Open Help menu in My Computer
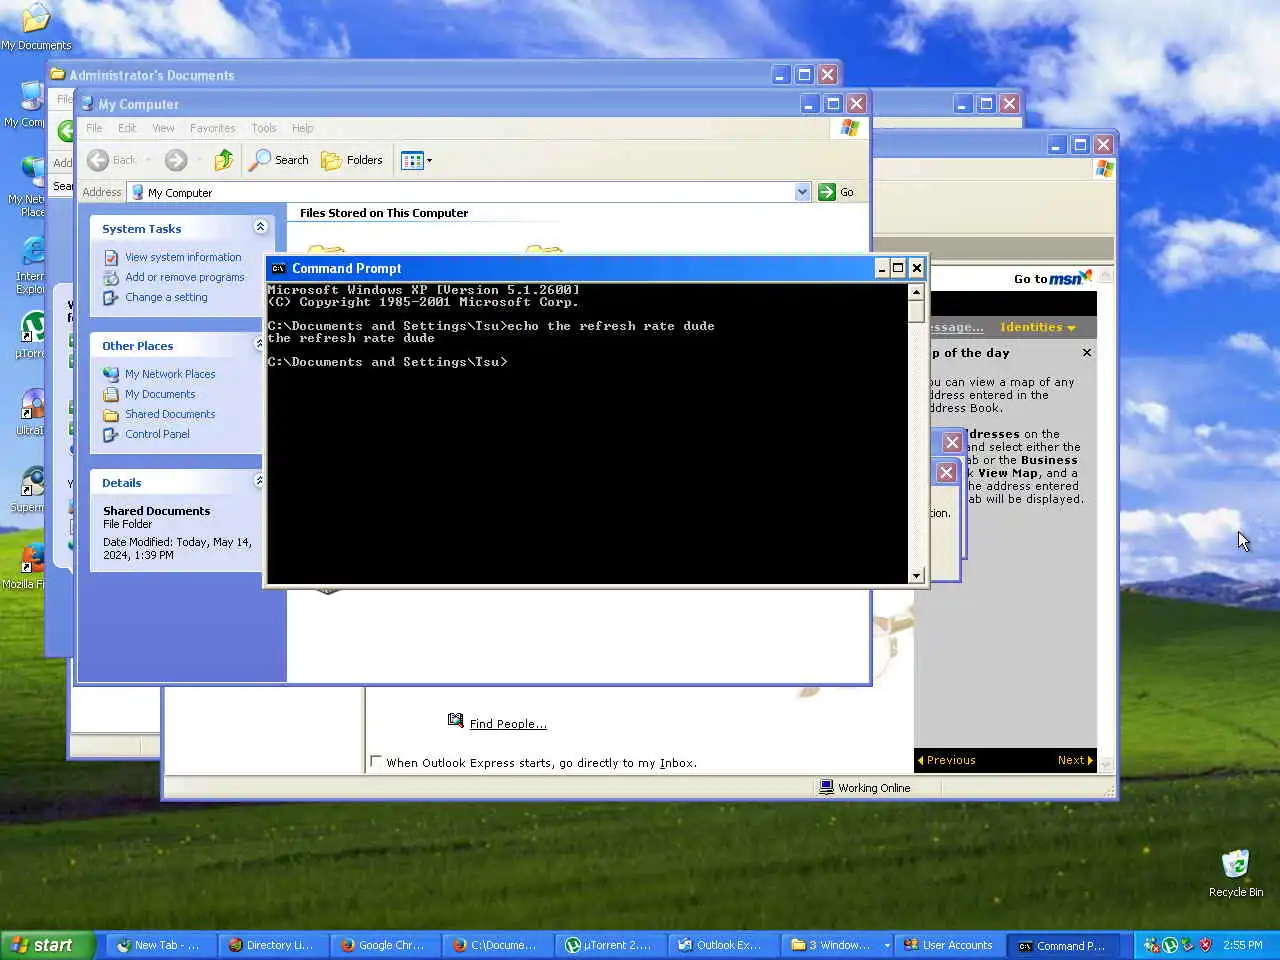Screen dimensions: 1280x960 [x=302, y=128]
